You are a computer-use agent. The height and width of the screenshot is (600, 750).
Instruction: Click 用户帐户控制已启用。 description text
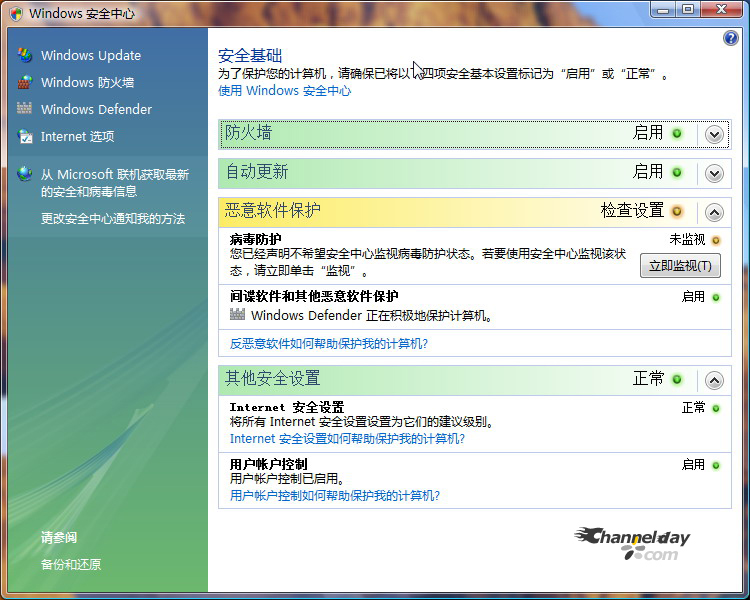tap(287, 478)
